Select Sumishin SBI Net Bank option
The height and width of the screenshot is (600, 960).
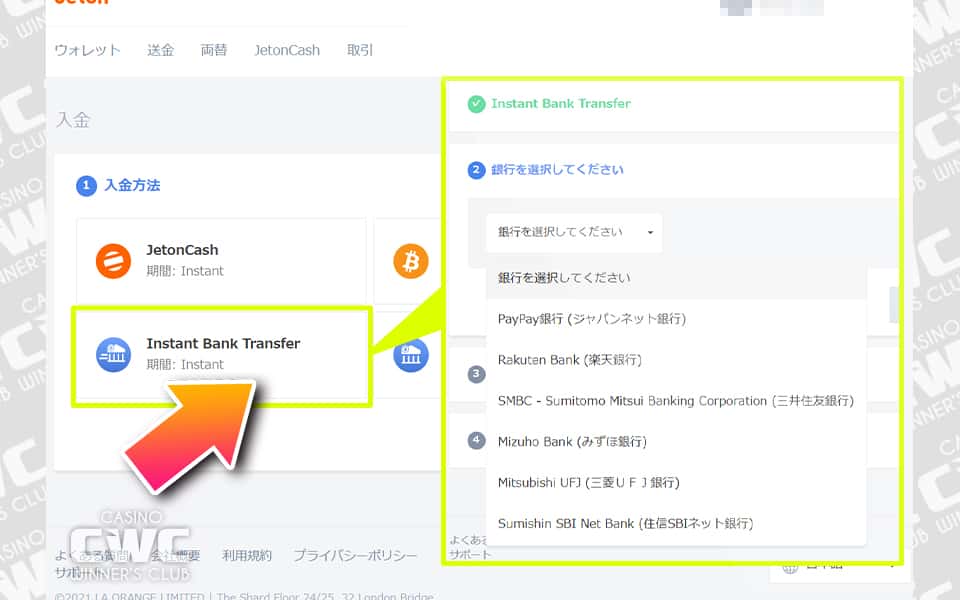point(676,524)
